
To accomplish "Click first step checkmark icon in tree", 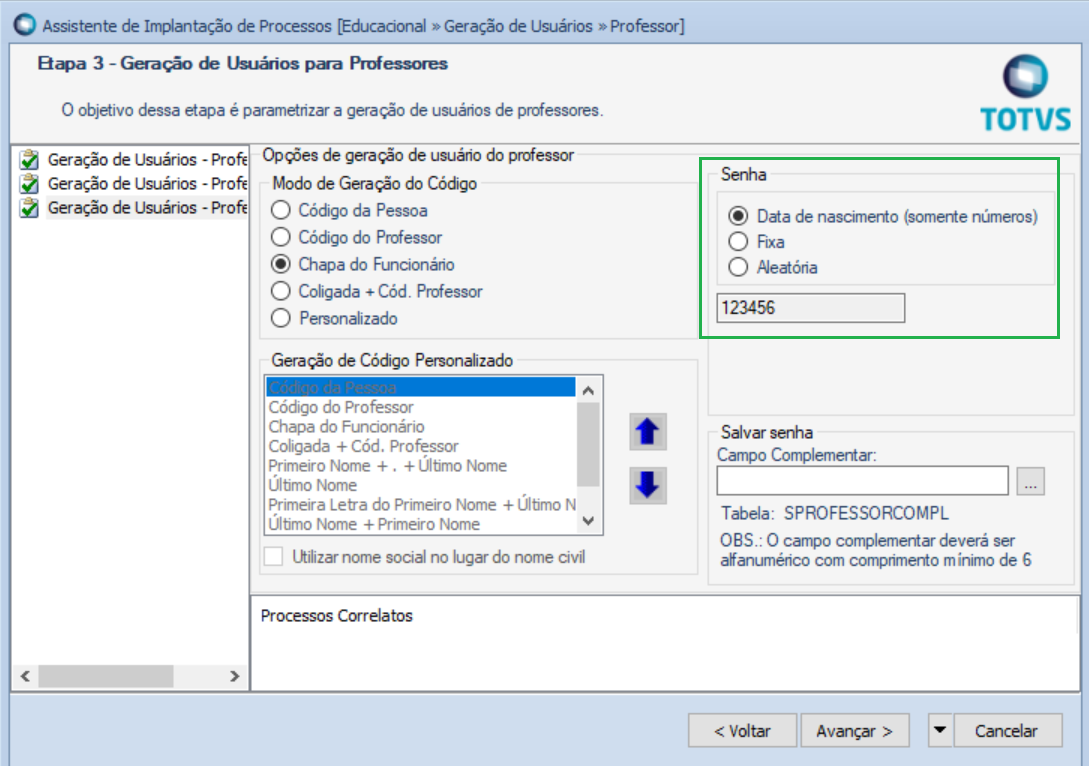I will pyautogui.click(x=29, y=160).
